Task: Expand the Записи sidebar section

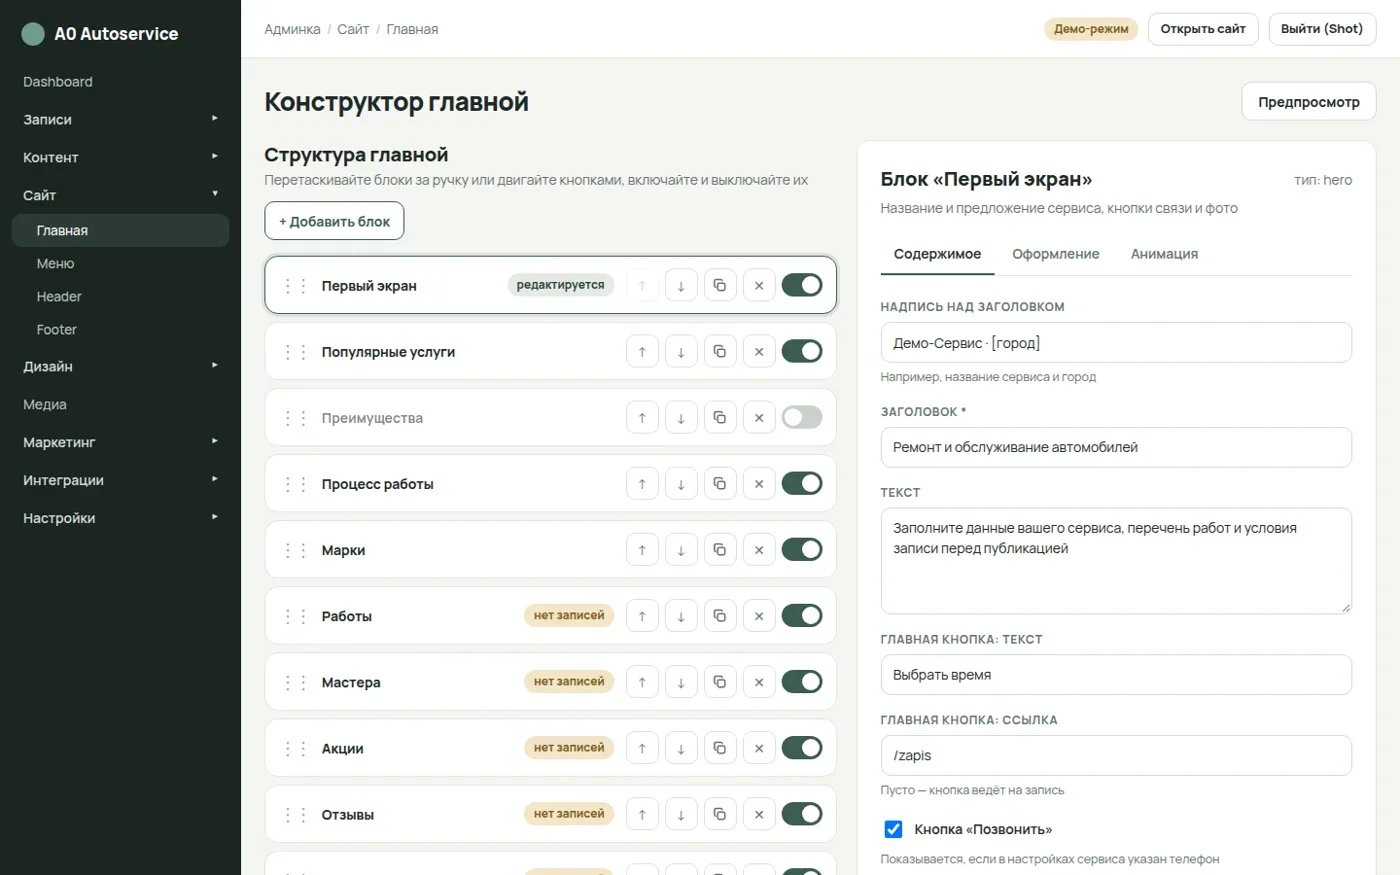Action: coord(120,119)
